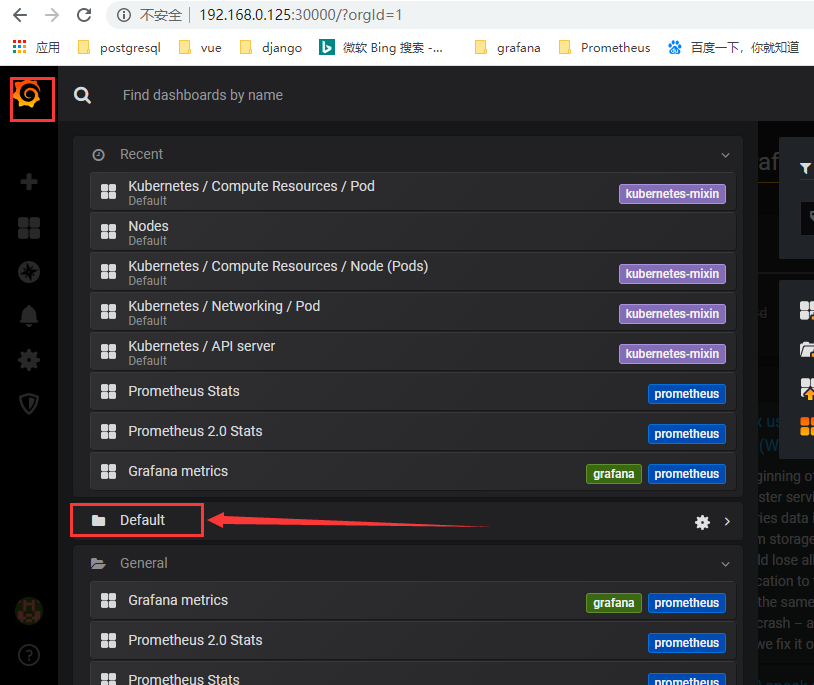This screenshot has height=685, width=814.
Task: Click kubernetes-mixin tag on Compute Resources / Pod
Action: 672,194
